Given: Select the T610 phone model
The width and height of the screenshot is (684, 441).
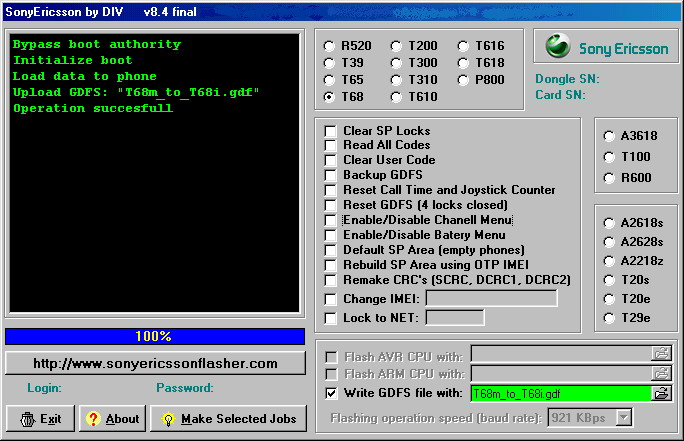Looking at the screenshot, I should (x=396, y=97).
